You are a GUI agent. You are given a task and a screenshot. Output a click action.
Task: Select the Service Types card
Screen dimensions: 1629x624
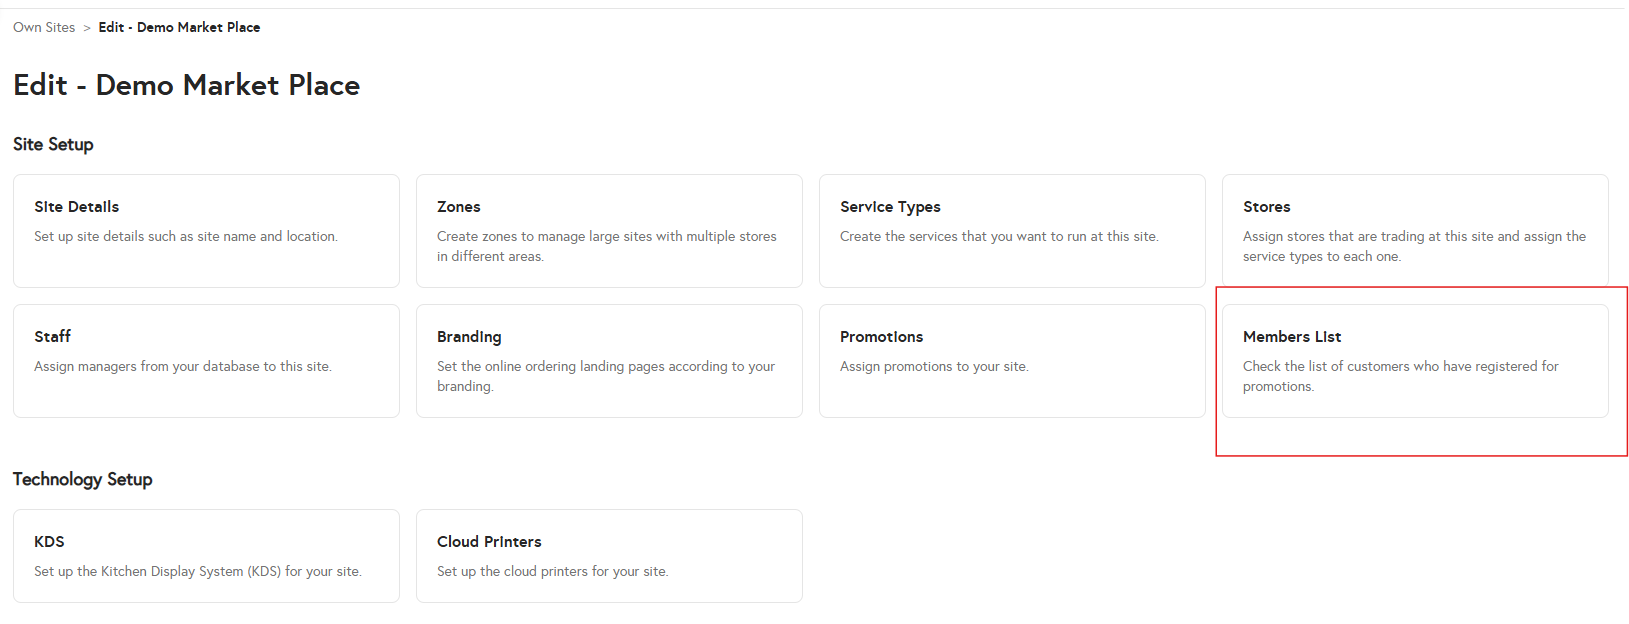(x=1012, y=230)
